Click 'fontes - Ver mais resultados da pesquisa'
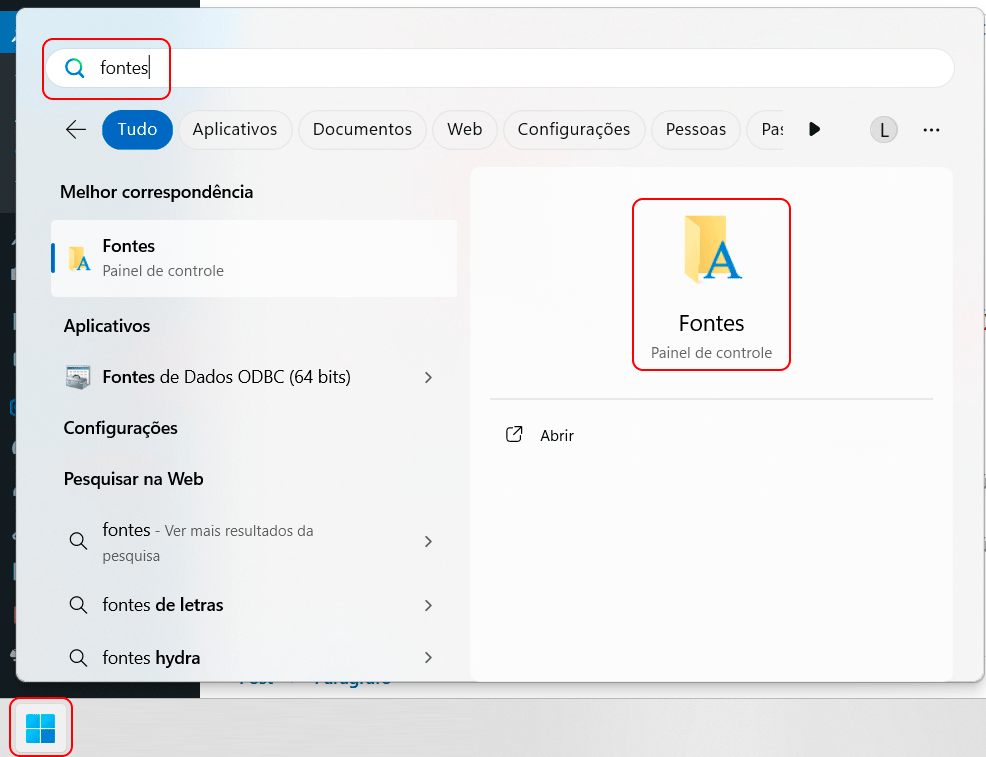986x757 pixels. point(230,542)
